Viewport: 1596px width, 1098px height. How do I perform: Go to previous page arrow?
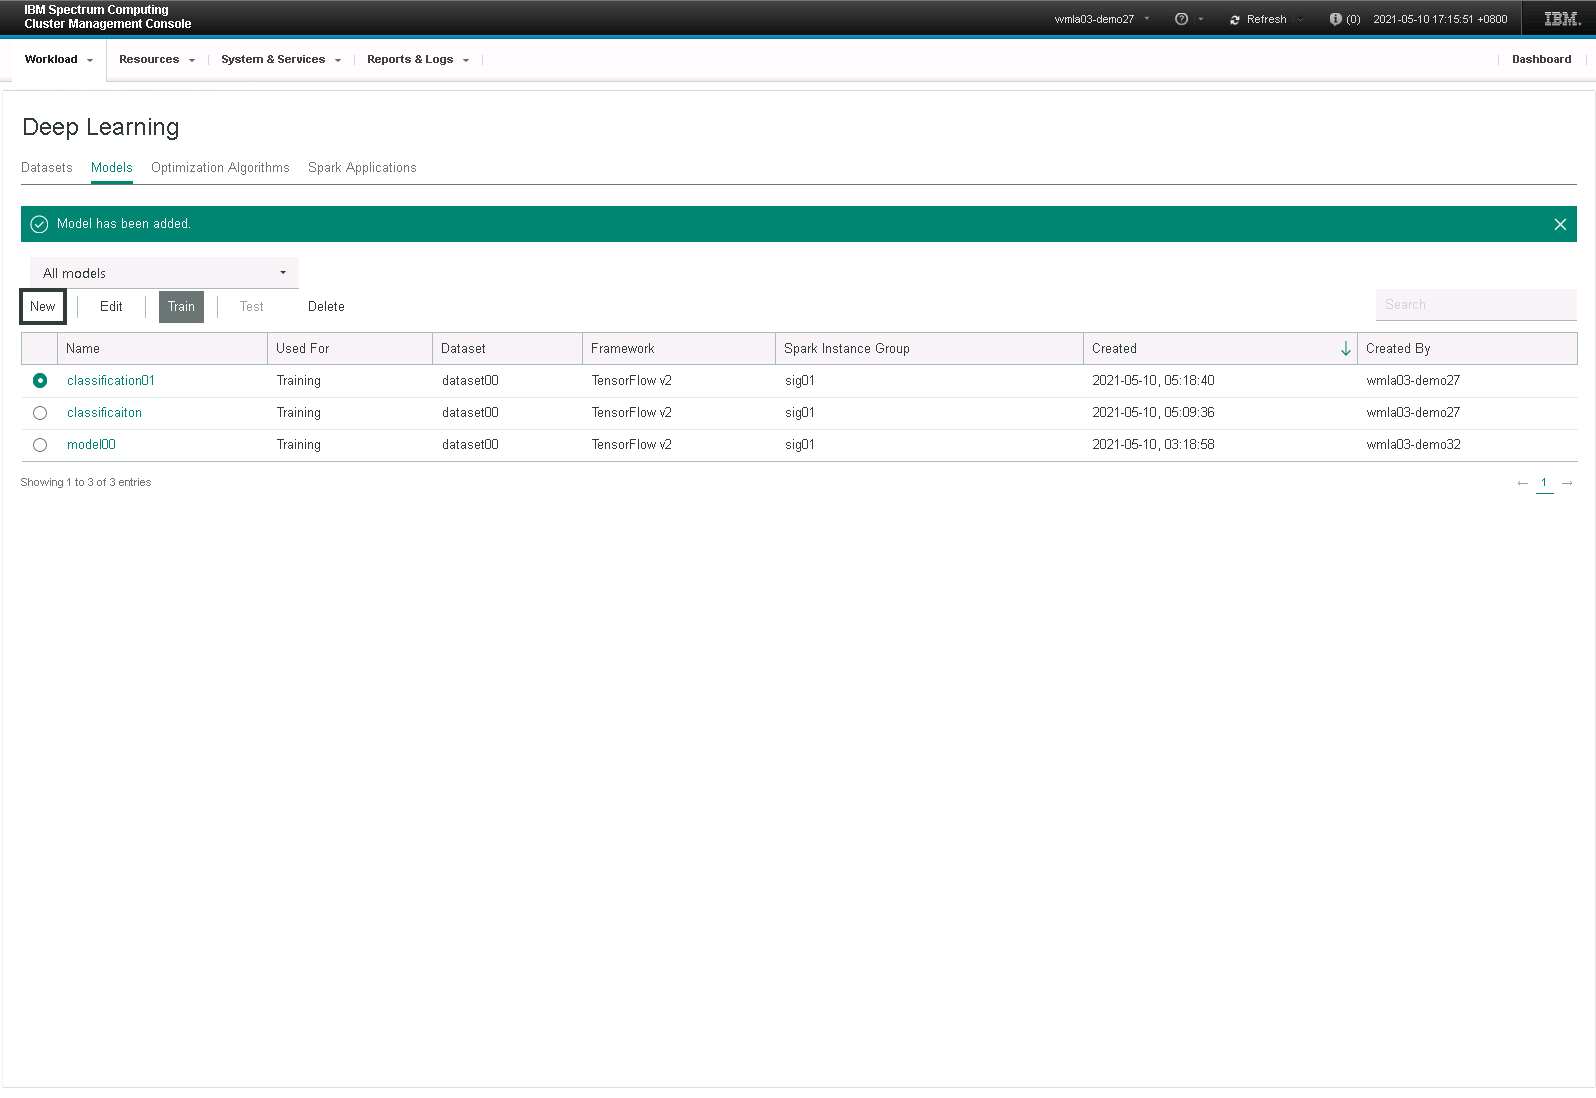coord(1523,483)
